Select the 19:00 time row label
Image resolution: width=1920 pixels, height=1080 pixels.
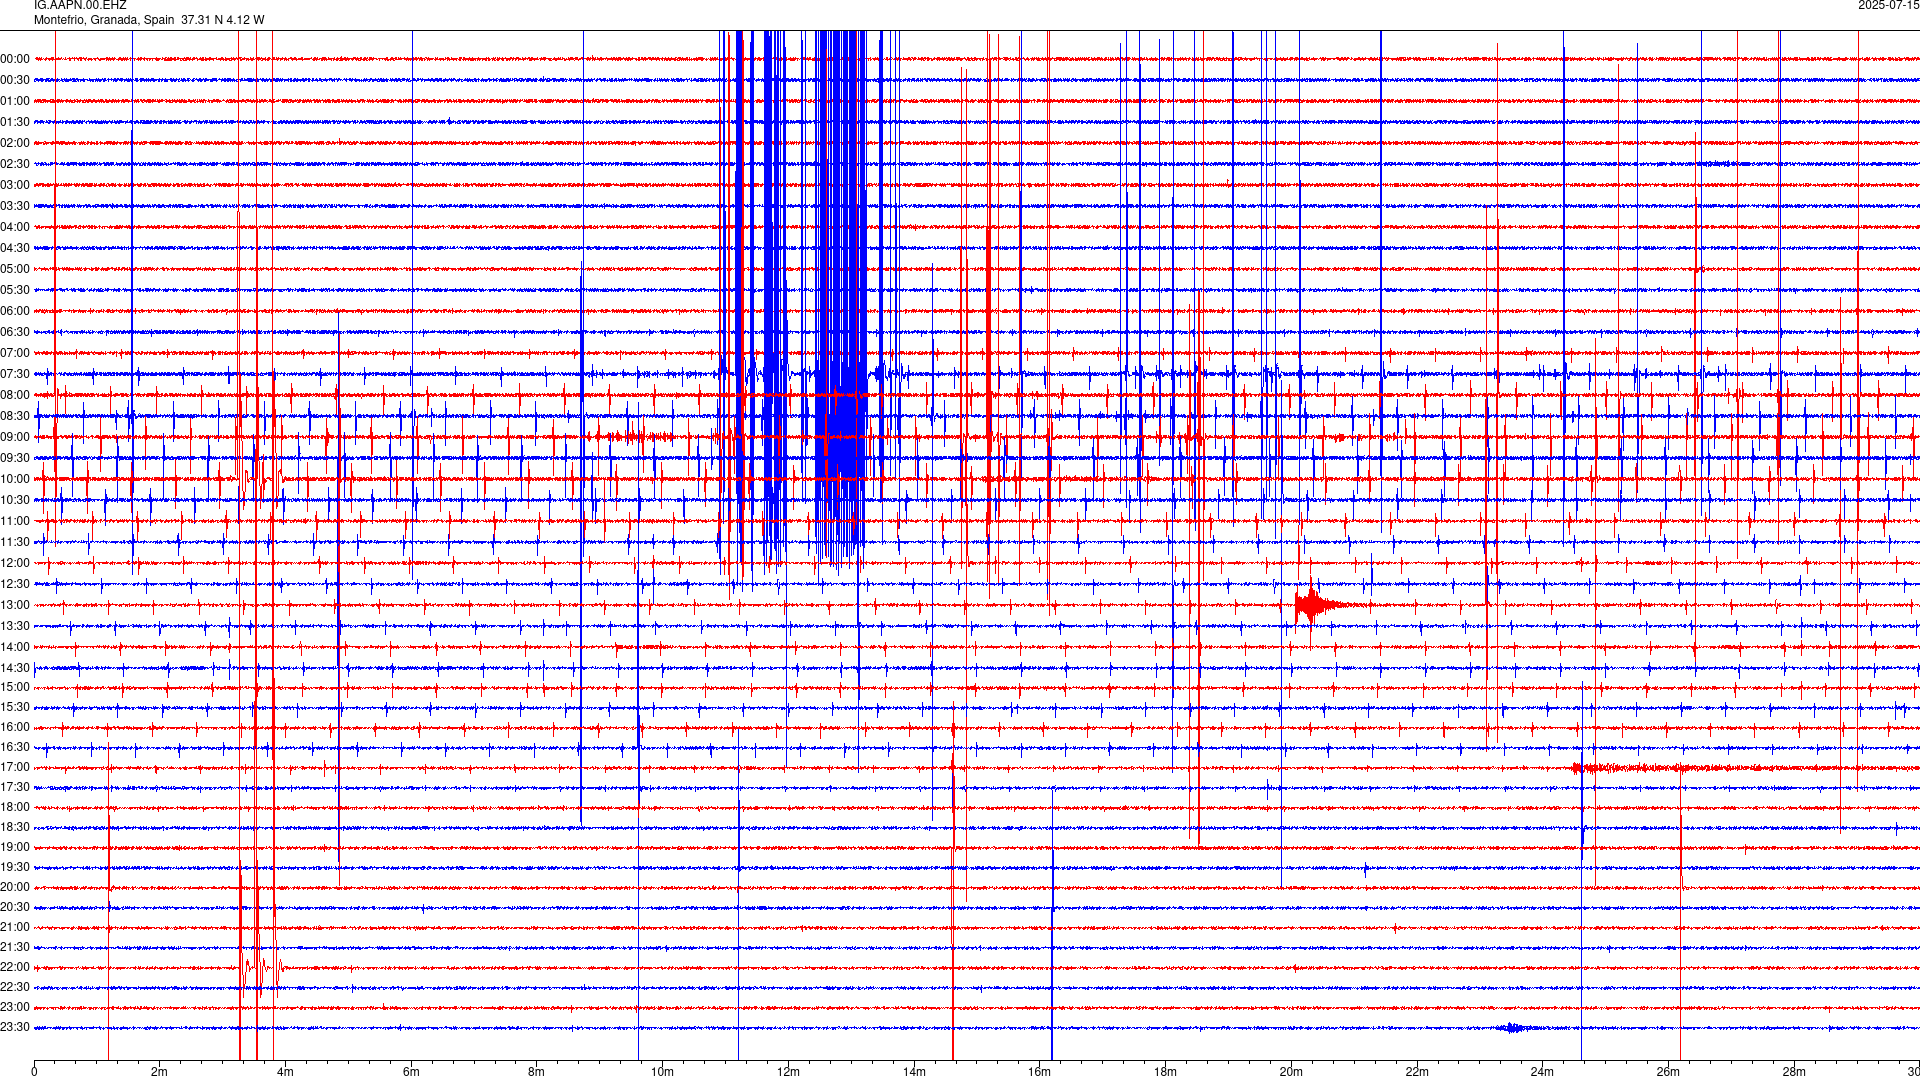click(15, 847)
